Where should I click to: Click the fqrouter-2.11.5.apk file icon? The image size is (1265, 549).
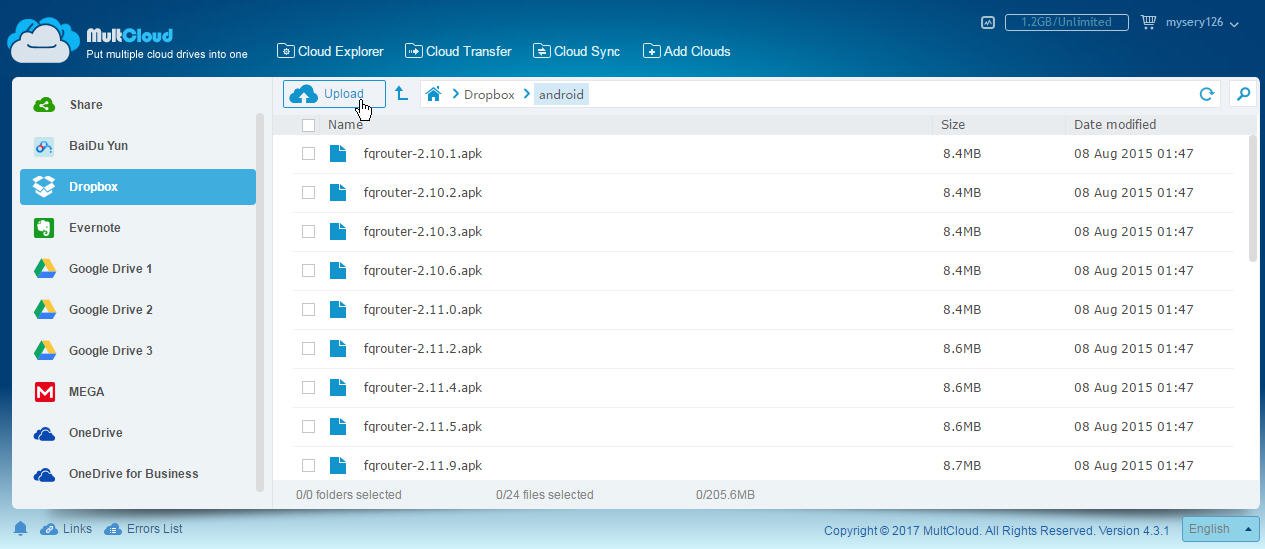tap(338, 426)
